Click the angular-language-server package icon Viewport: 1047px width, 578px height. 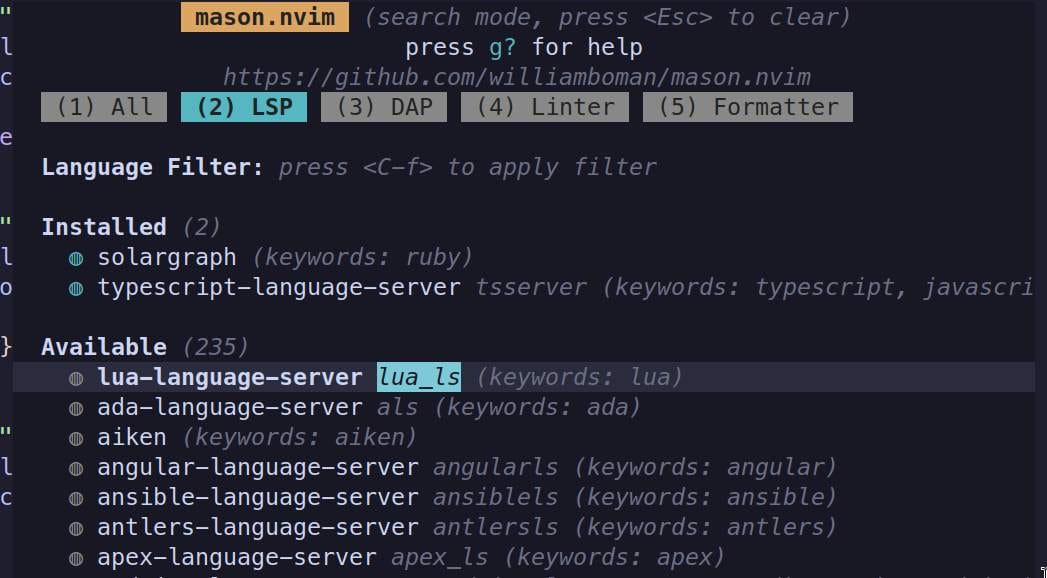(x=76, y=469)
